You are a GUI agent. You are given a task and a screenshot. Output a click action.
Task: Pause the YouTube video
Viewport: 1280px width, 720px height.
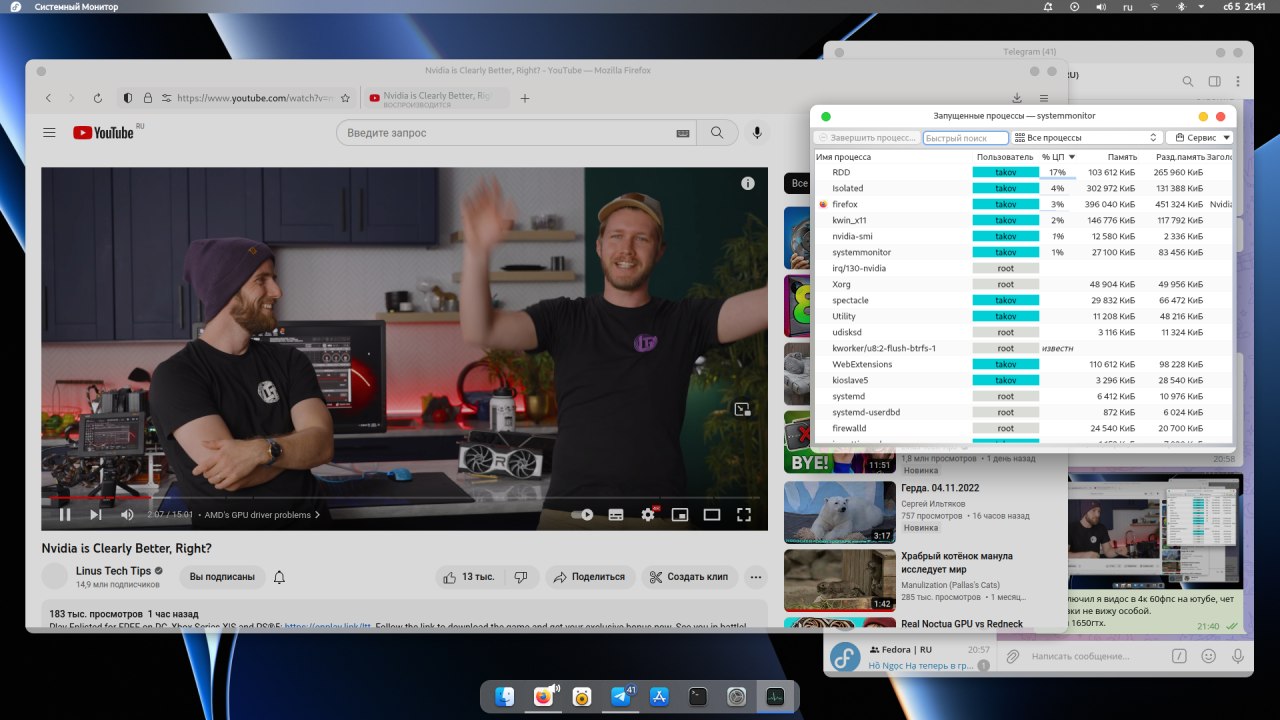65,515
